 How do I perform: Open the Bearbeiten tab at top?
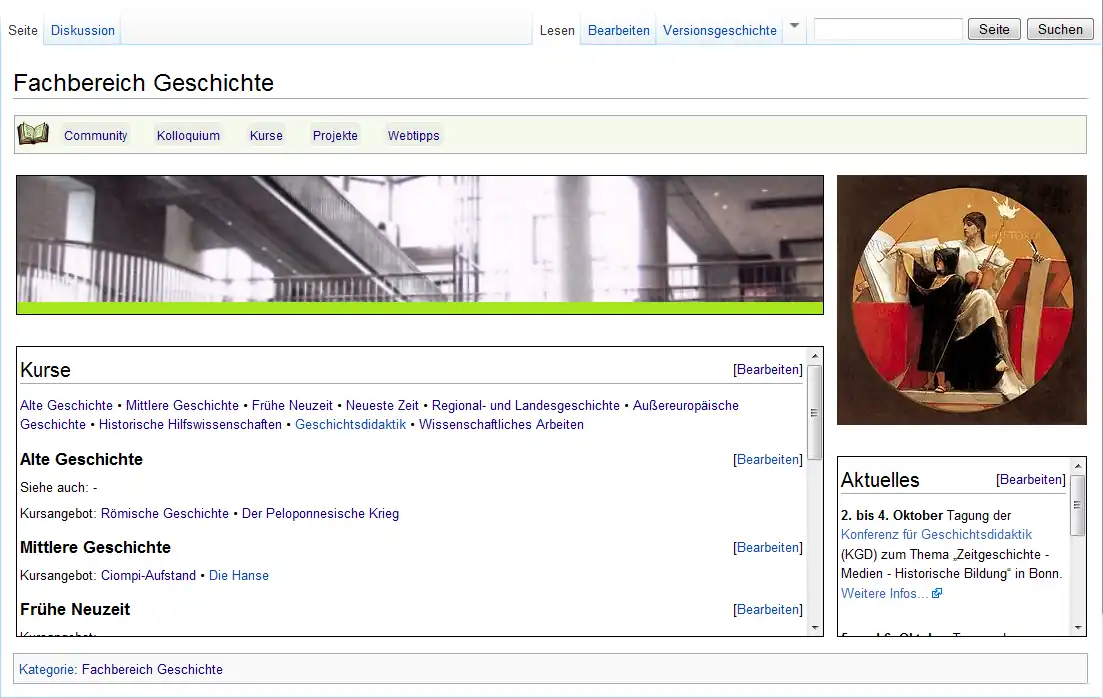pos(618,30)
